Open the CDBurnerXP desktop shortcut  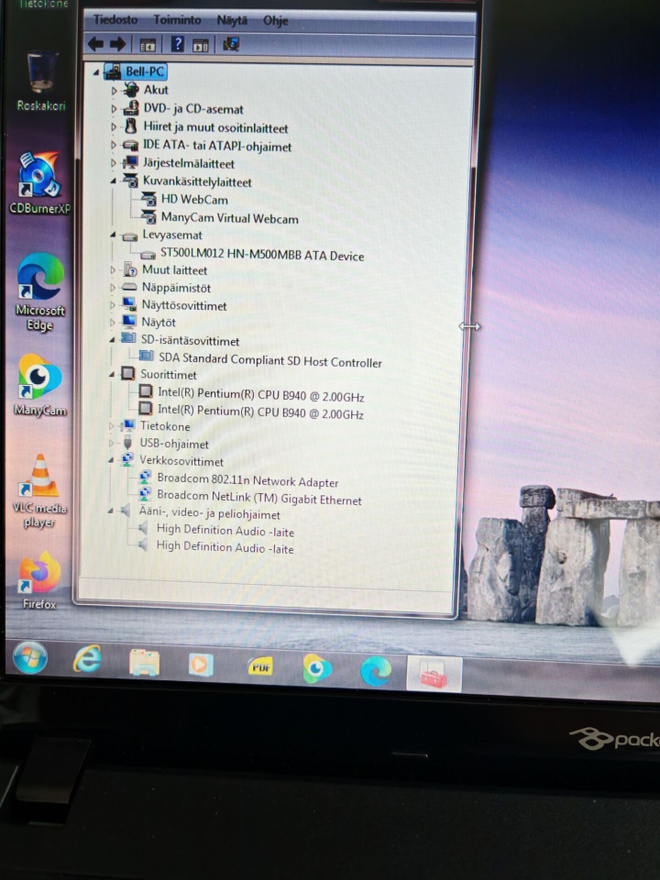39,182
